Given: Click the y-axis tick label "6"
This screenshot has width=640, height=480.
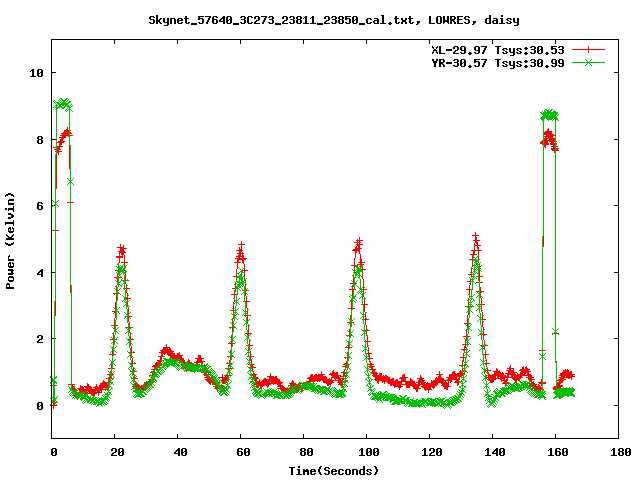Looking at the screenshot, I should (x=40, y=206).
